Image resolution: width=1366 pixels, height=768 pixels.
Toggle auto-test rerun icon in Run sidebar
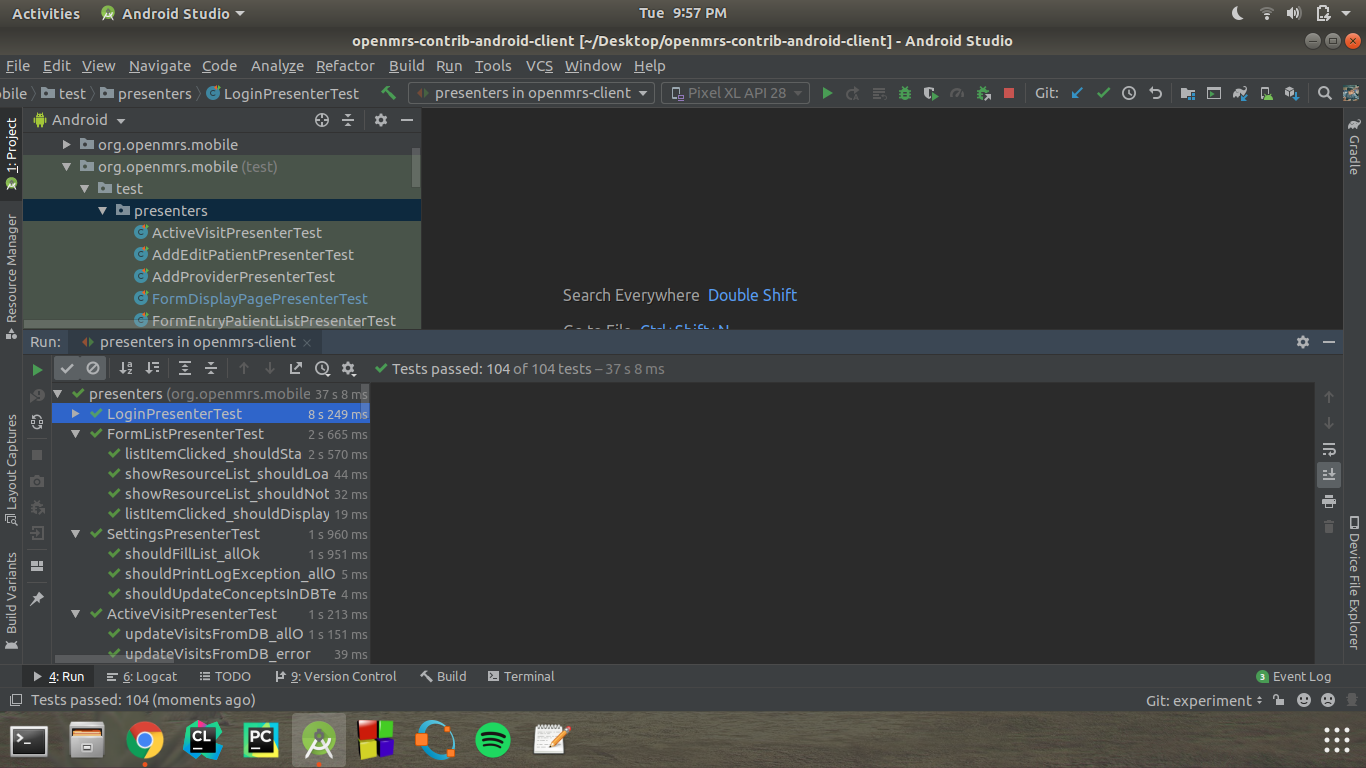[x=37, y=423]
